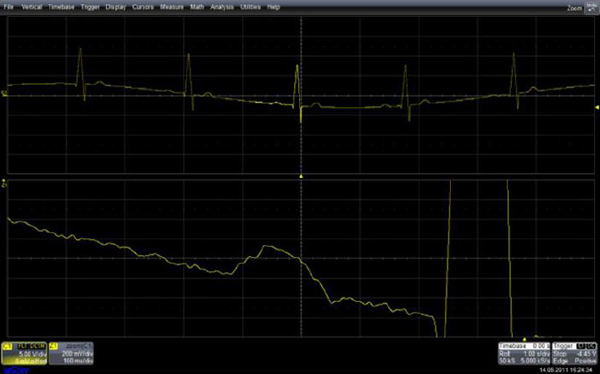Open the Trigger menu
The height and width of the screenshot is (374, 600).
pos(90,7)
